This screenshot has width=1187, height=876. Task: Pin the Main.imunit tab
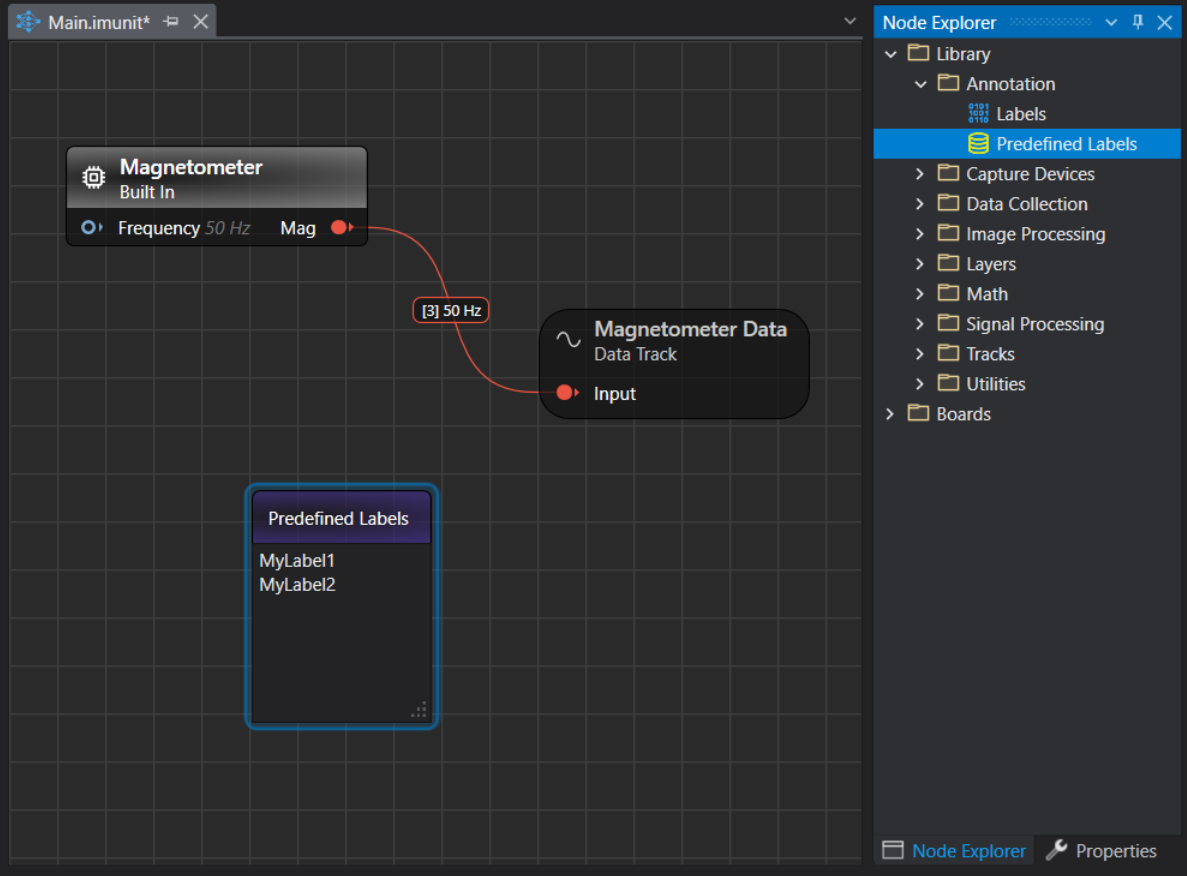pyautogui.click(x=171, y=22)
